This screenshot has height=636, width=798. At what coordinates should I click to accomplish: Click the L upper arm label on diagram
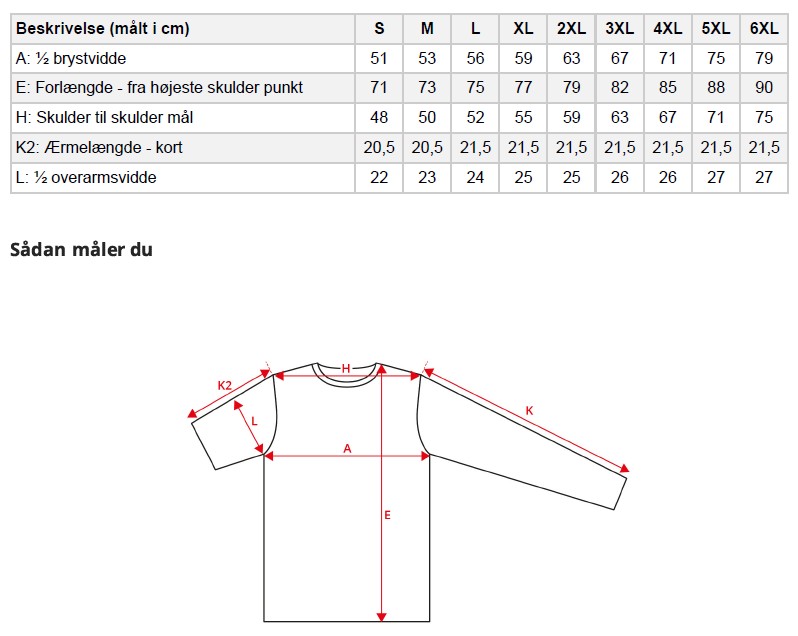pos(254,421)
